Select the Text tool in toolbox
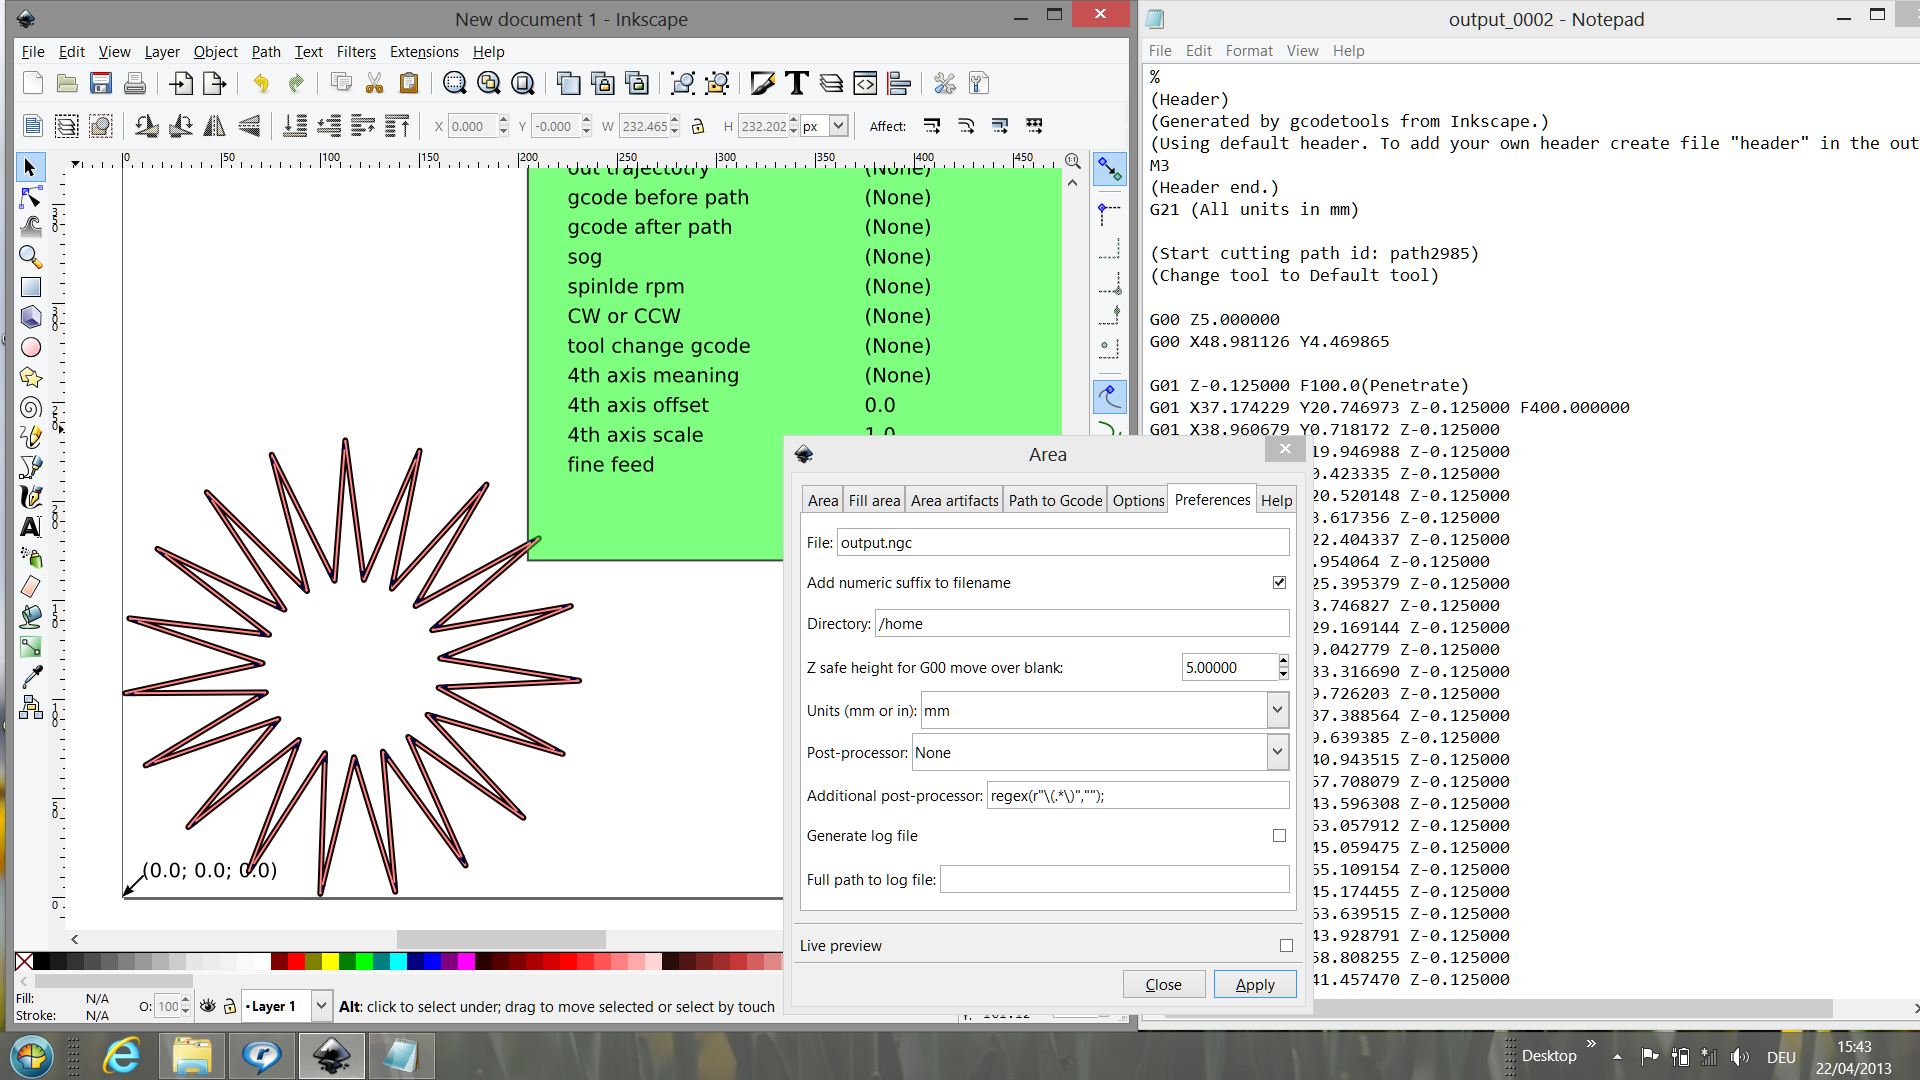 pos(30,527)
